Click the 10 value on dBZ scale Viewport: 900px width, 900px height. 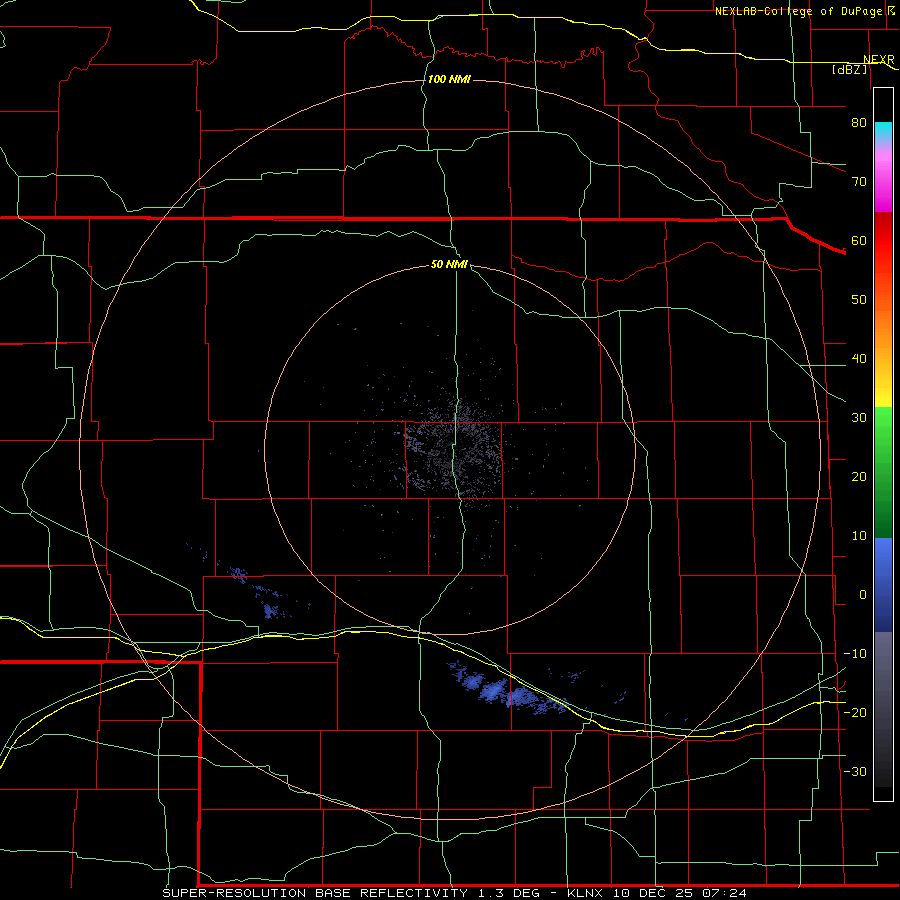pyautogui.click(x=859, y=536)
